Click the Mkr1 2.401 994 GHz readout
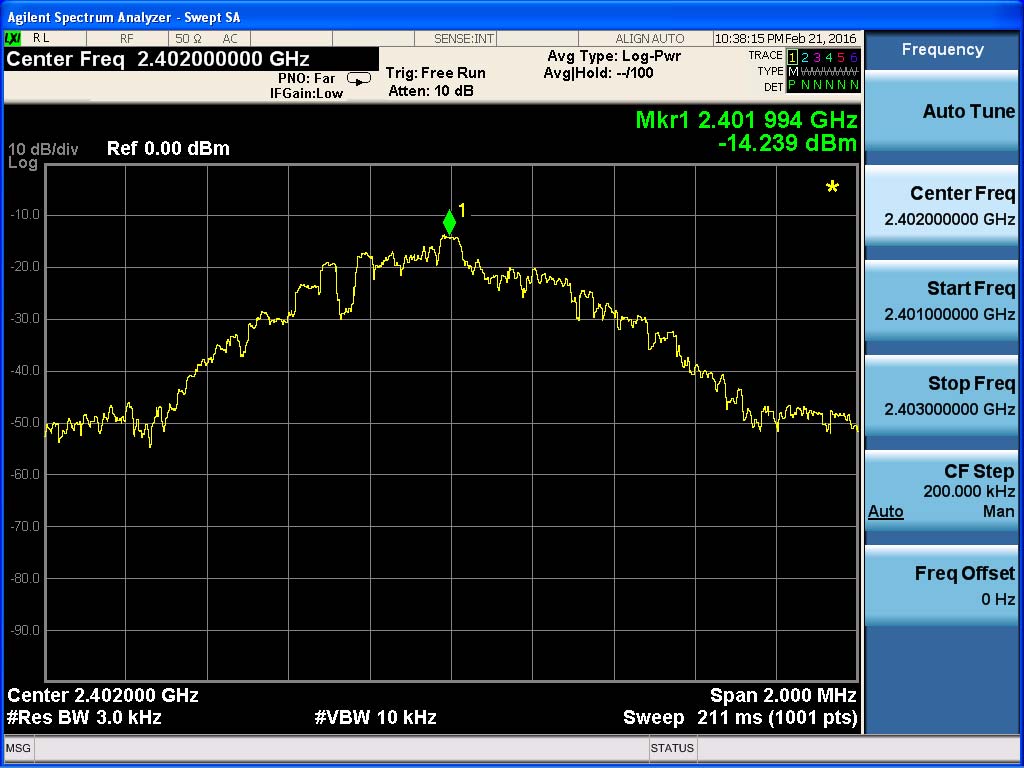Viewport: 1024px width, 768px height. [x=746, y=120]
